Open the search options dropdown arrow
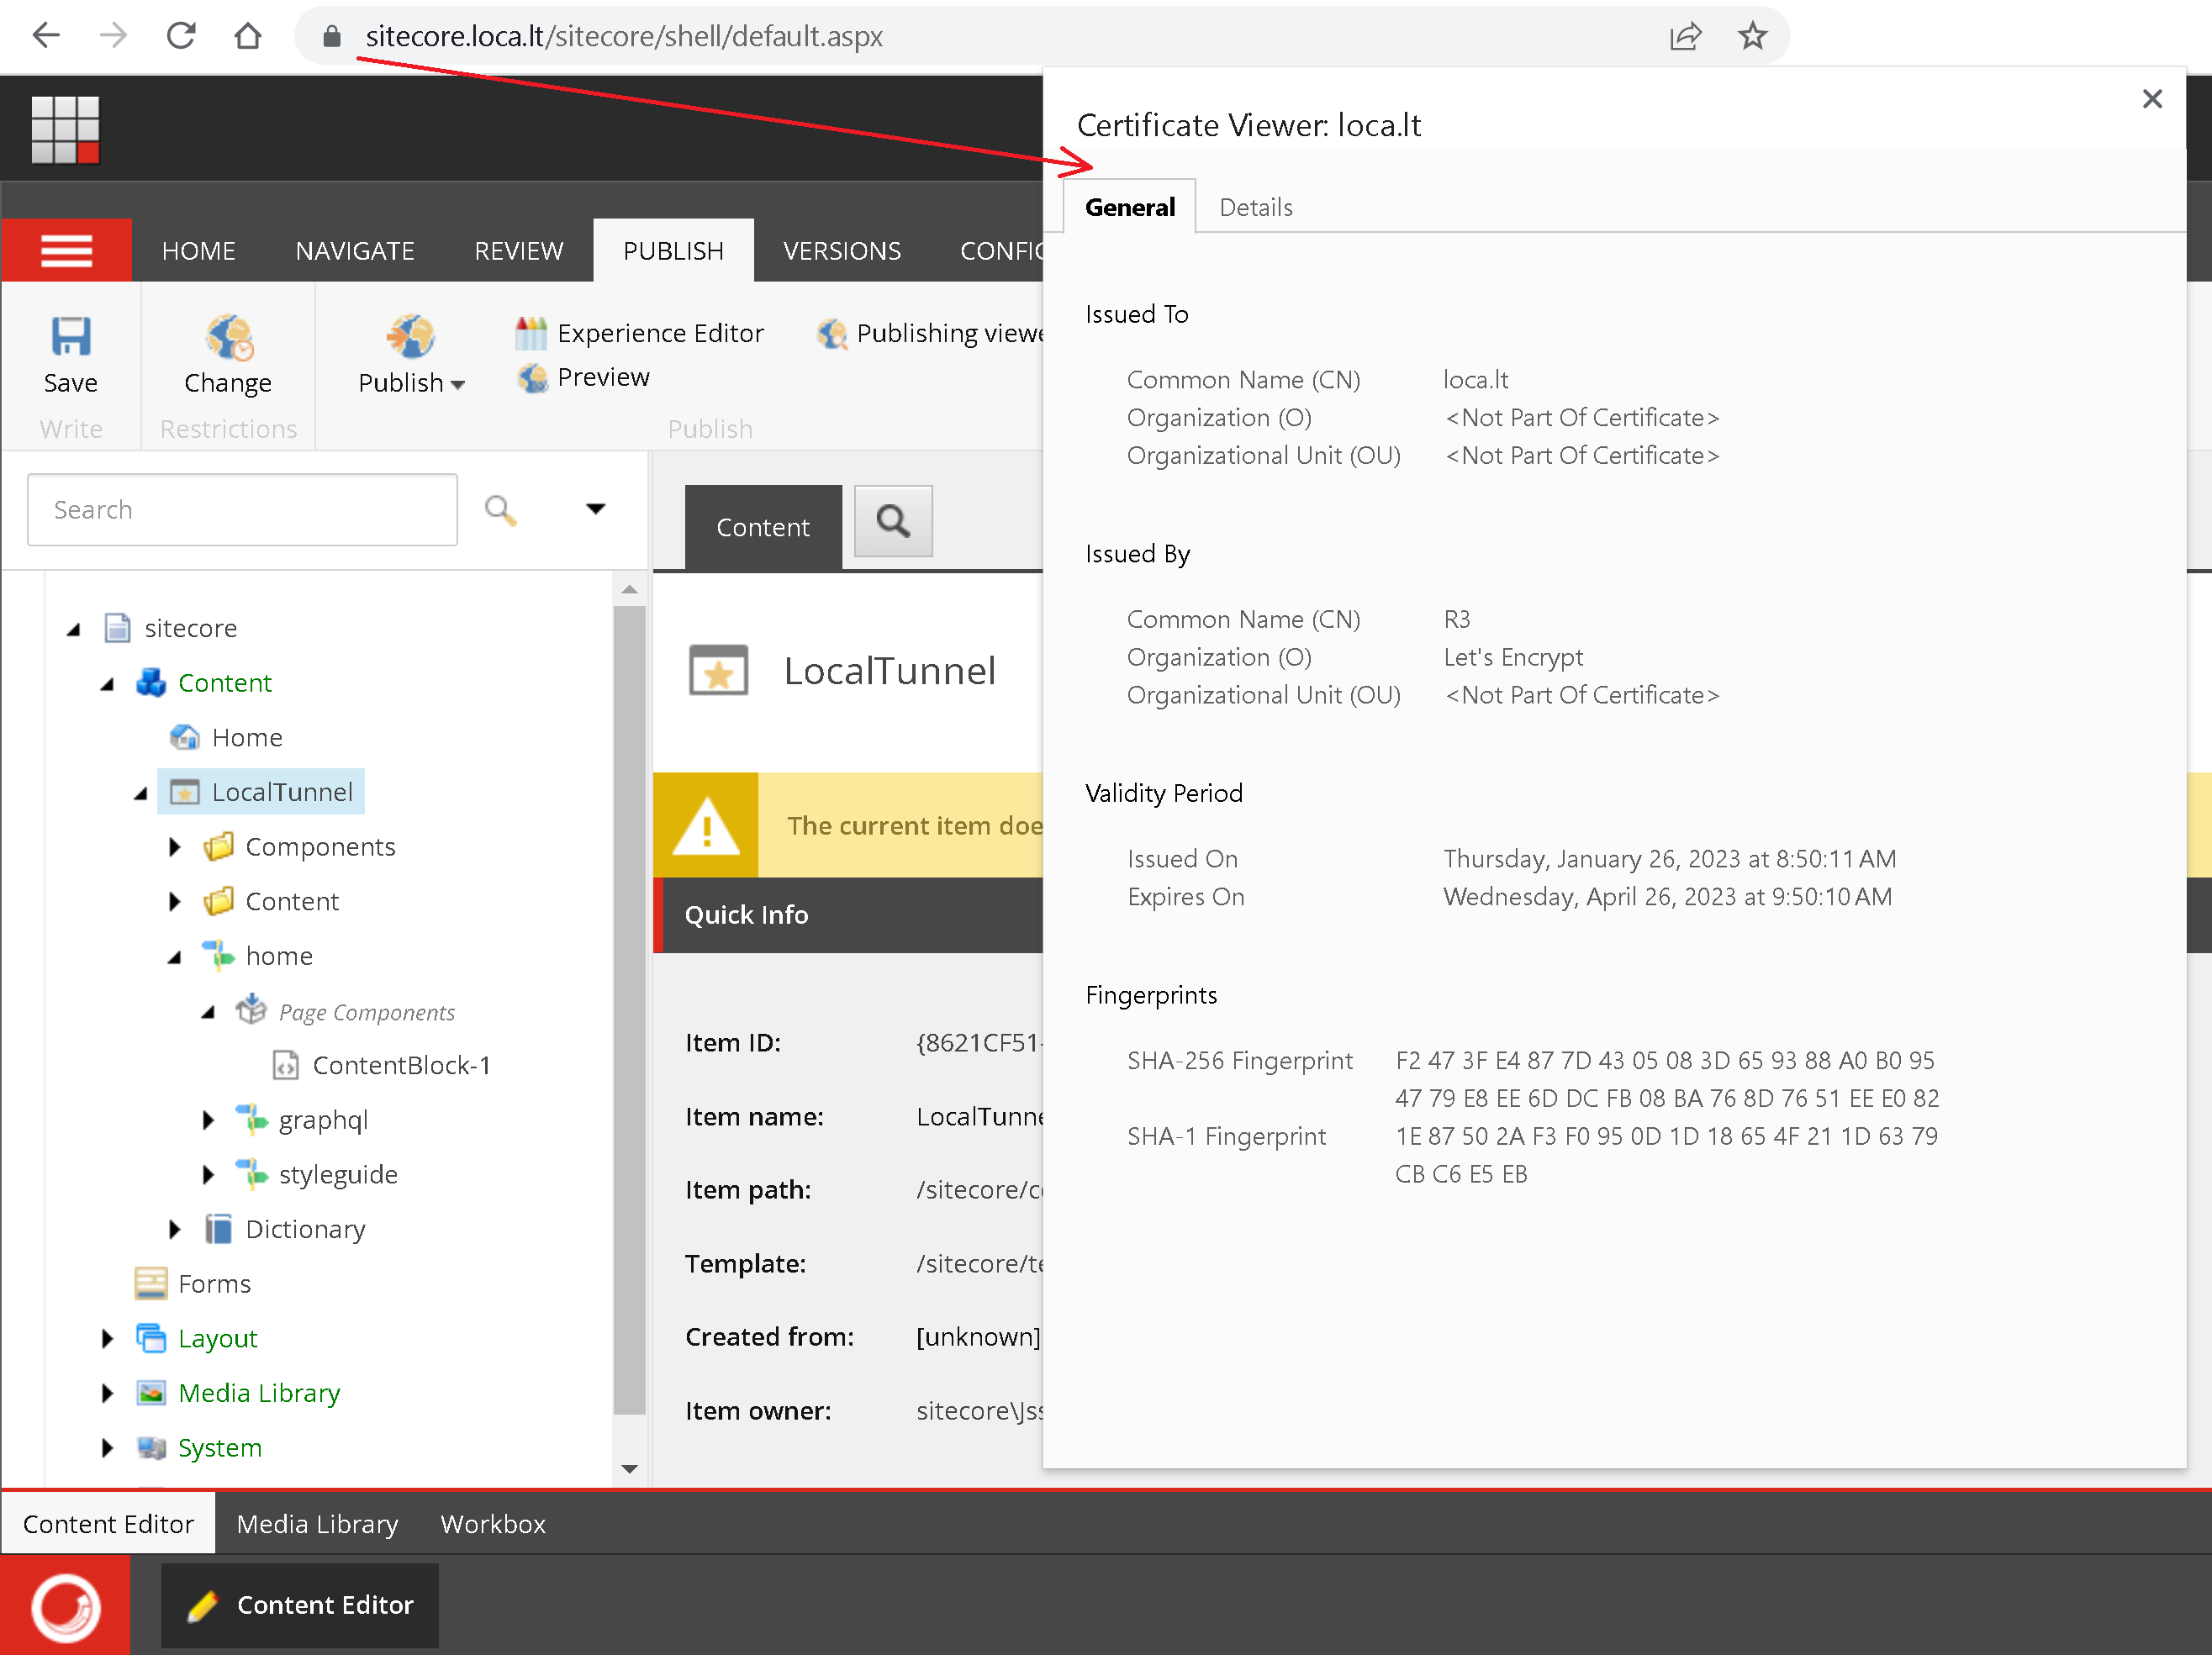This screenshot has height=1655, width=2212. tap(595, 509)
